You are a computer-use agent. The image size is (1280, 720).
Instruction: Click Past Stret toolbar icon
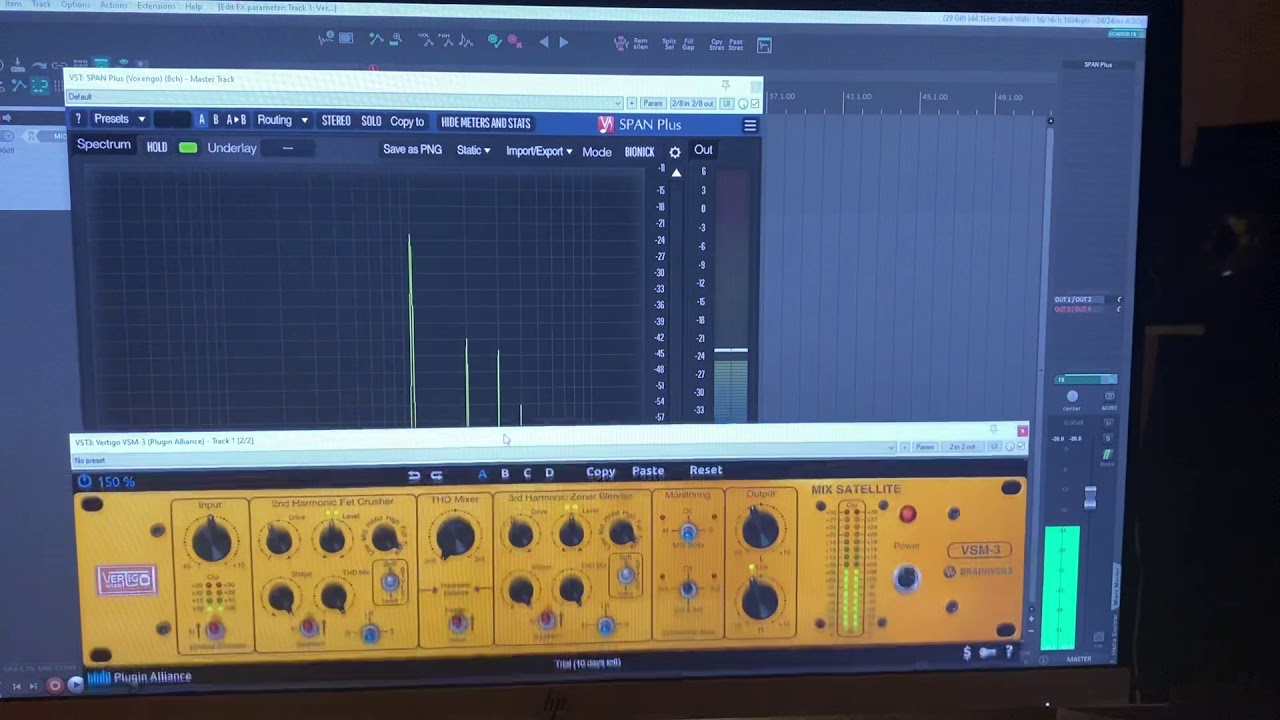point(736,44)
